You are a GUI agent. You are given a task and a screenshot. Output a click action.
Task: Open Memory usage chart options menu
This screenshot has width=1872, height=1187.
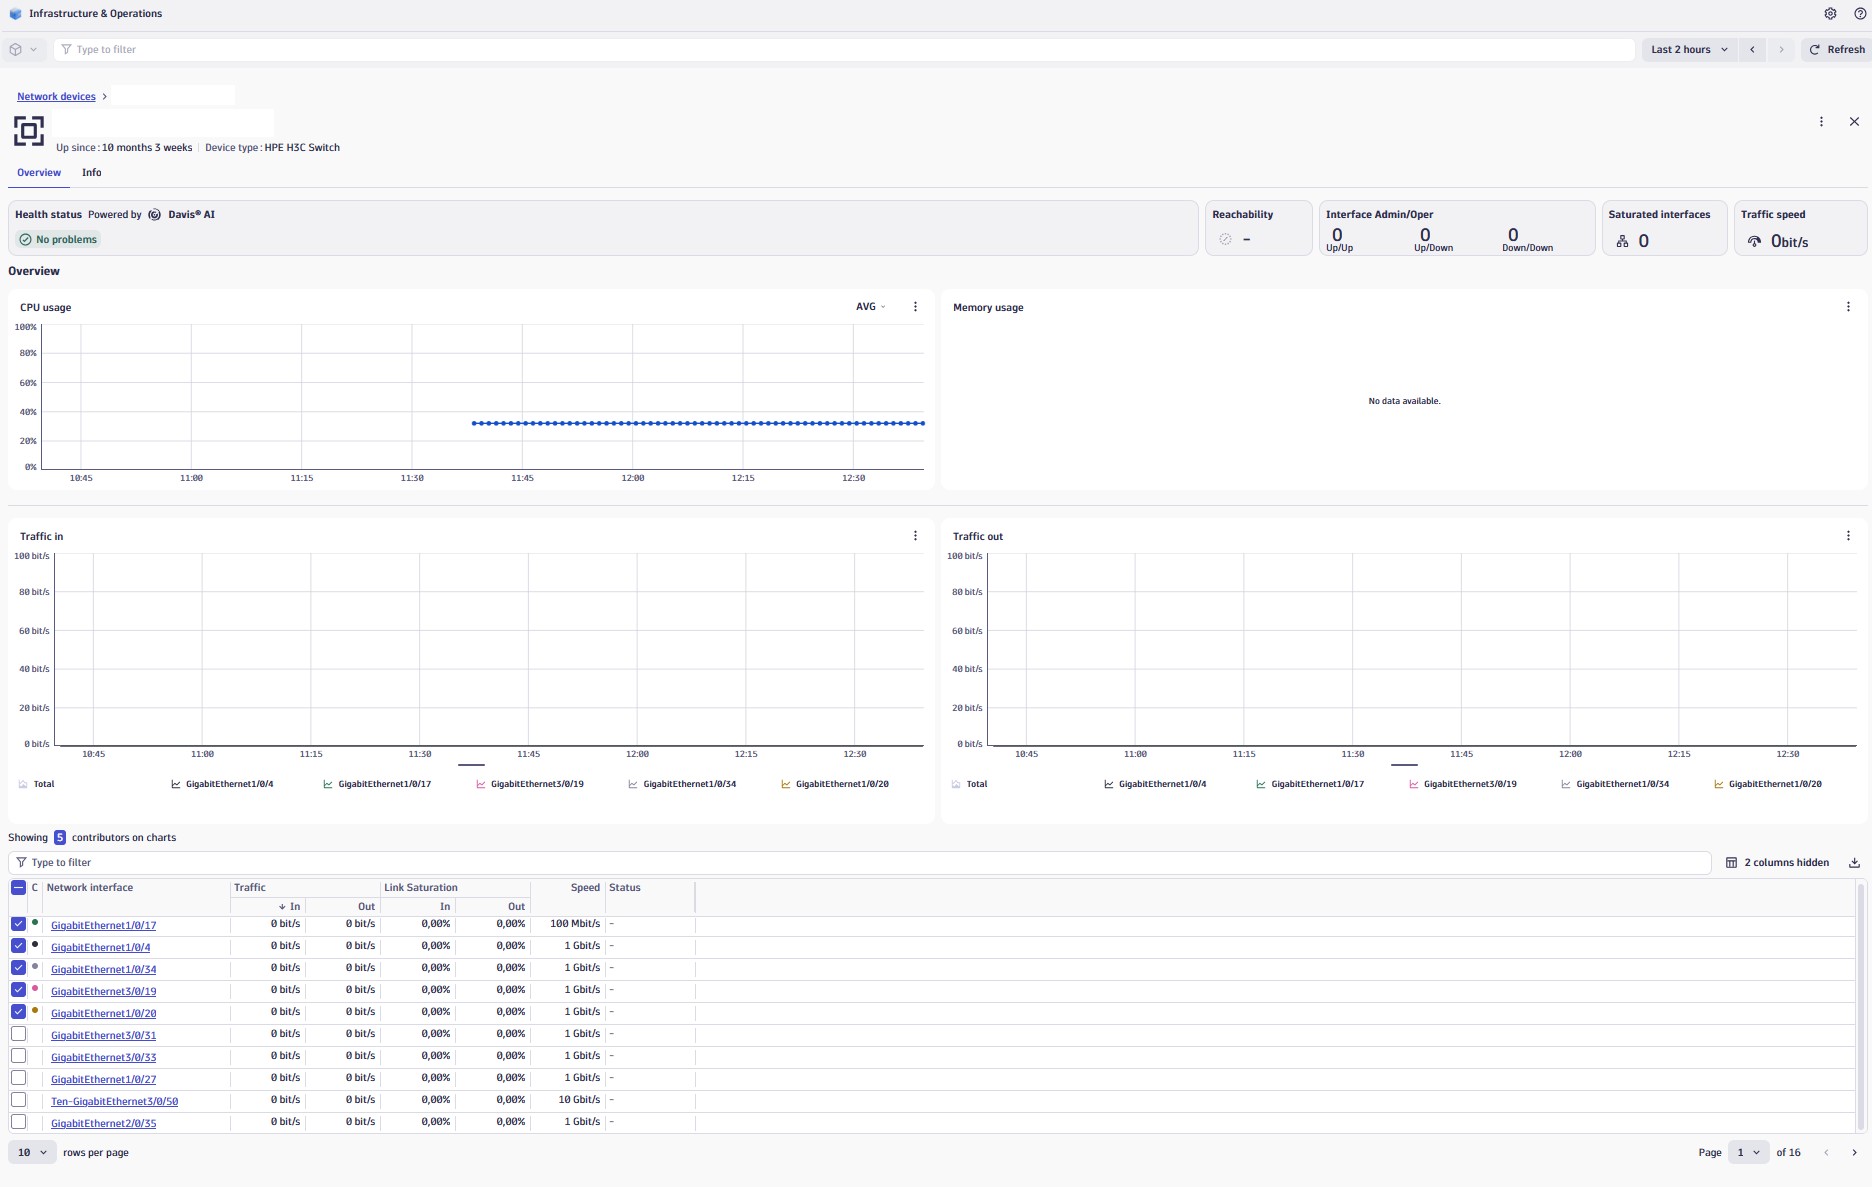(x=1847, y=307)
